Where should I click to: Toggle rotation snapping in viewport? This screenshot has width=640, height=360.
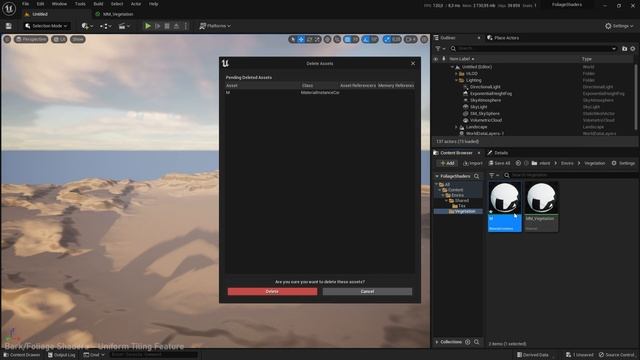tap(366, 39)
